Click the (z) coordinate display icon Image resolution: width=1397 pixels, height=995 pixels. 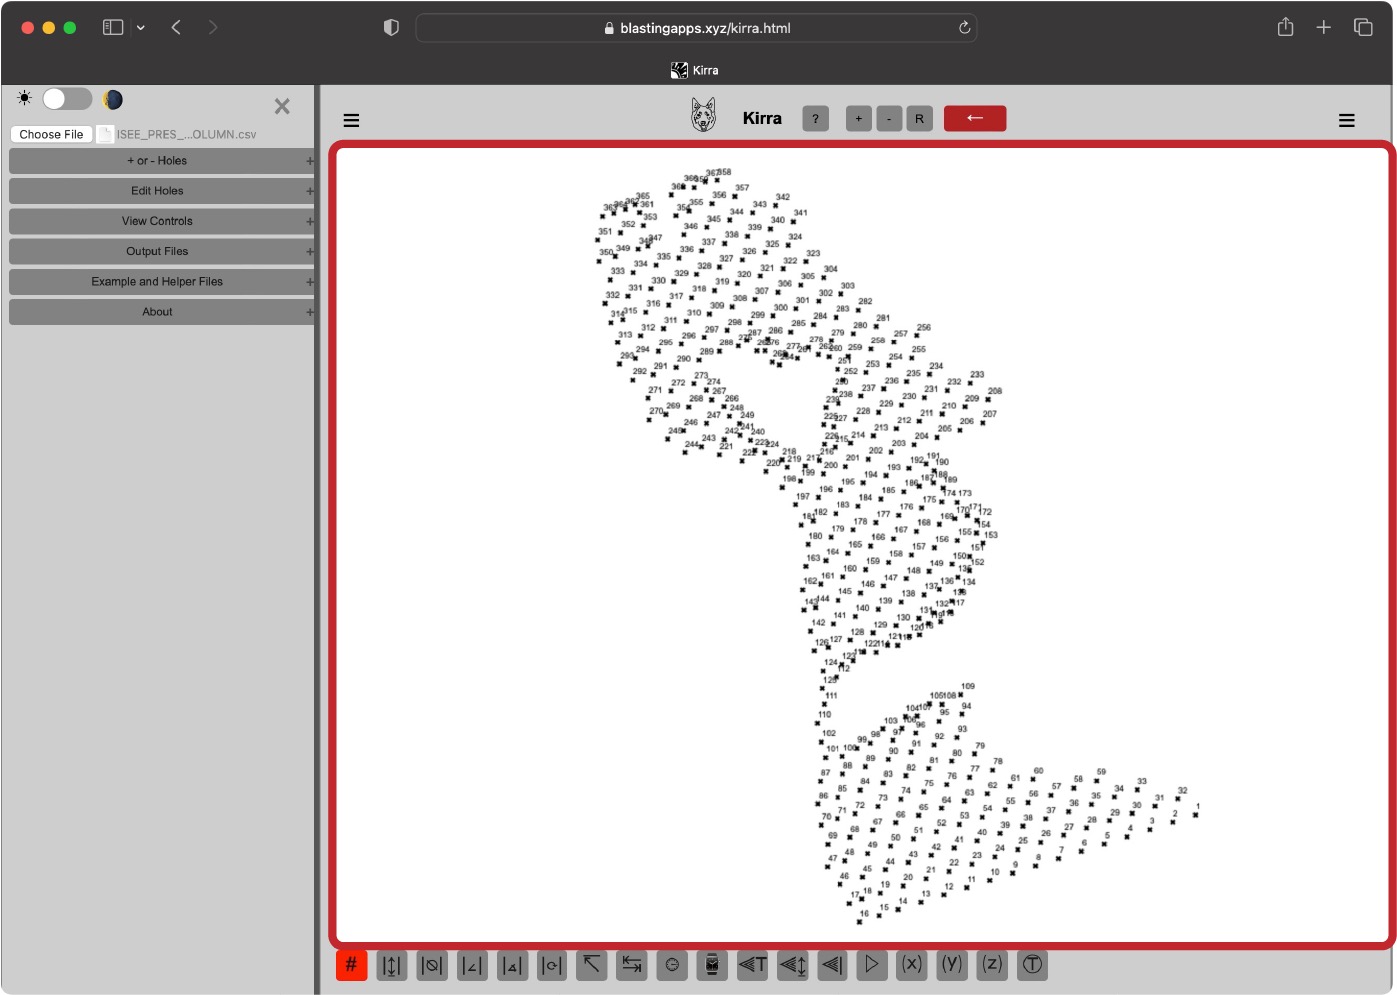pyautogui.click(x=992, y=965)
